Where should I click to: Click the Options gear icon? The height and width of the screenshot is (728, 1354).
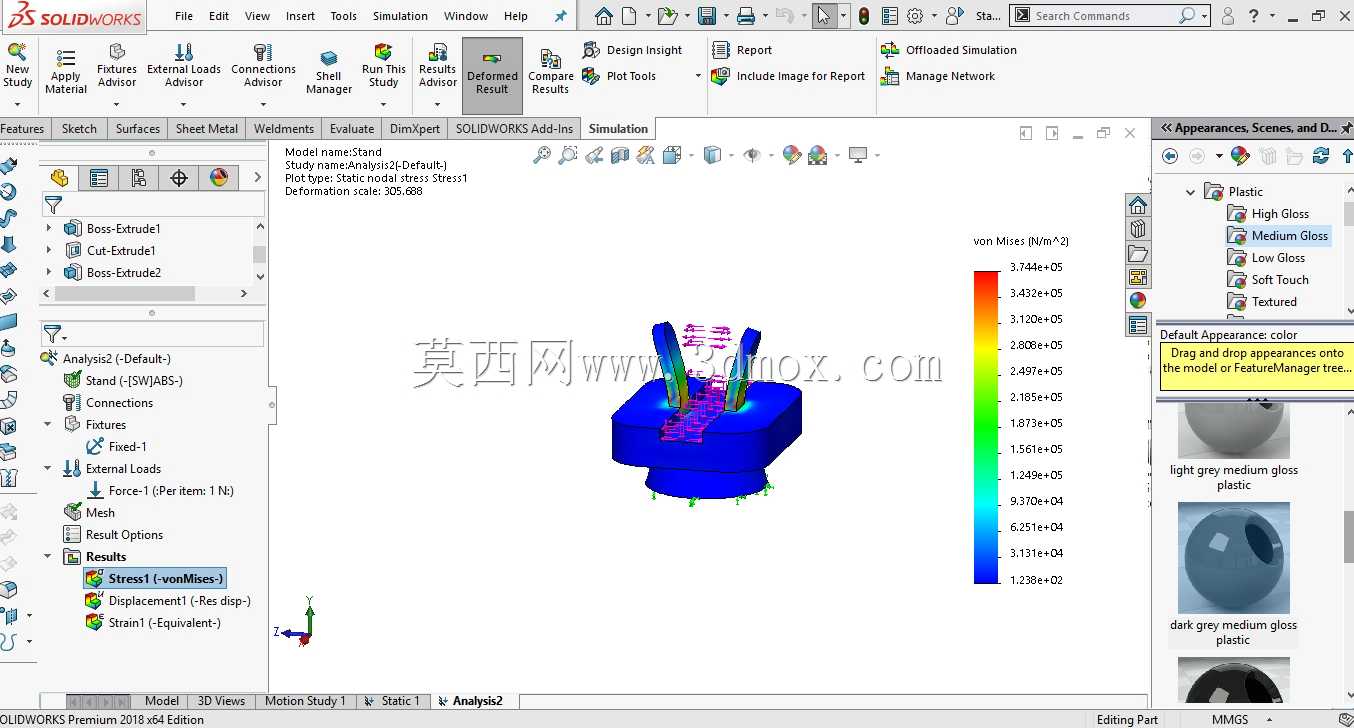tap(915, 16)
